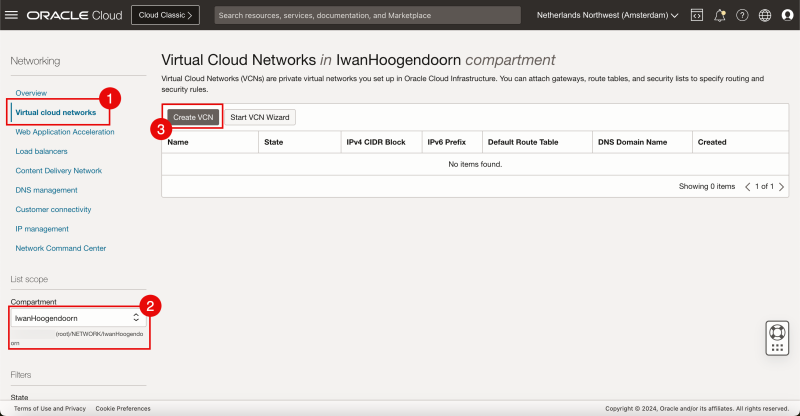Open the language globe icon

point(765,15)
